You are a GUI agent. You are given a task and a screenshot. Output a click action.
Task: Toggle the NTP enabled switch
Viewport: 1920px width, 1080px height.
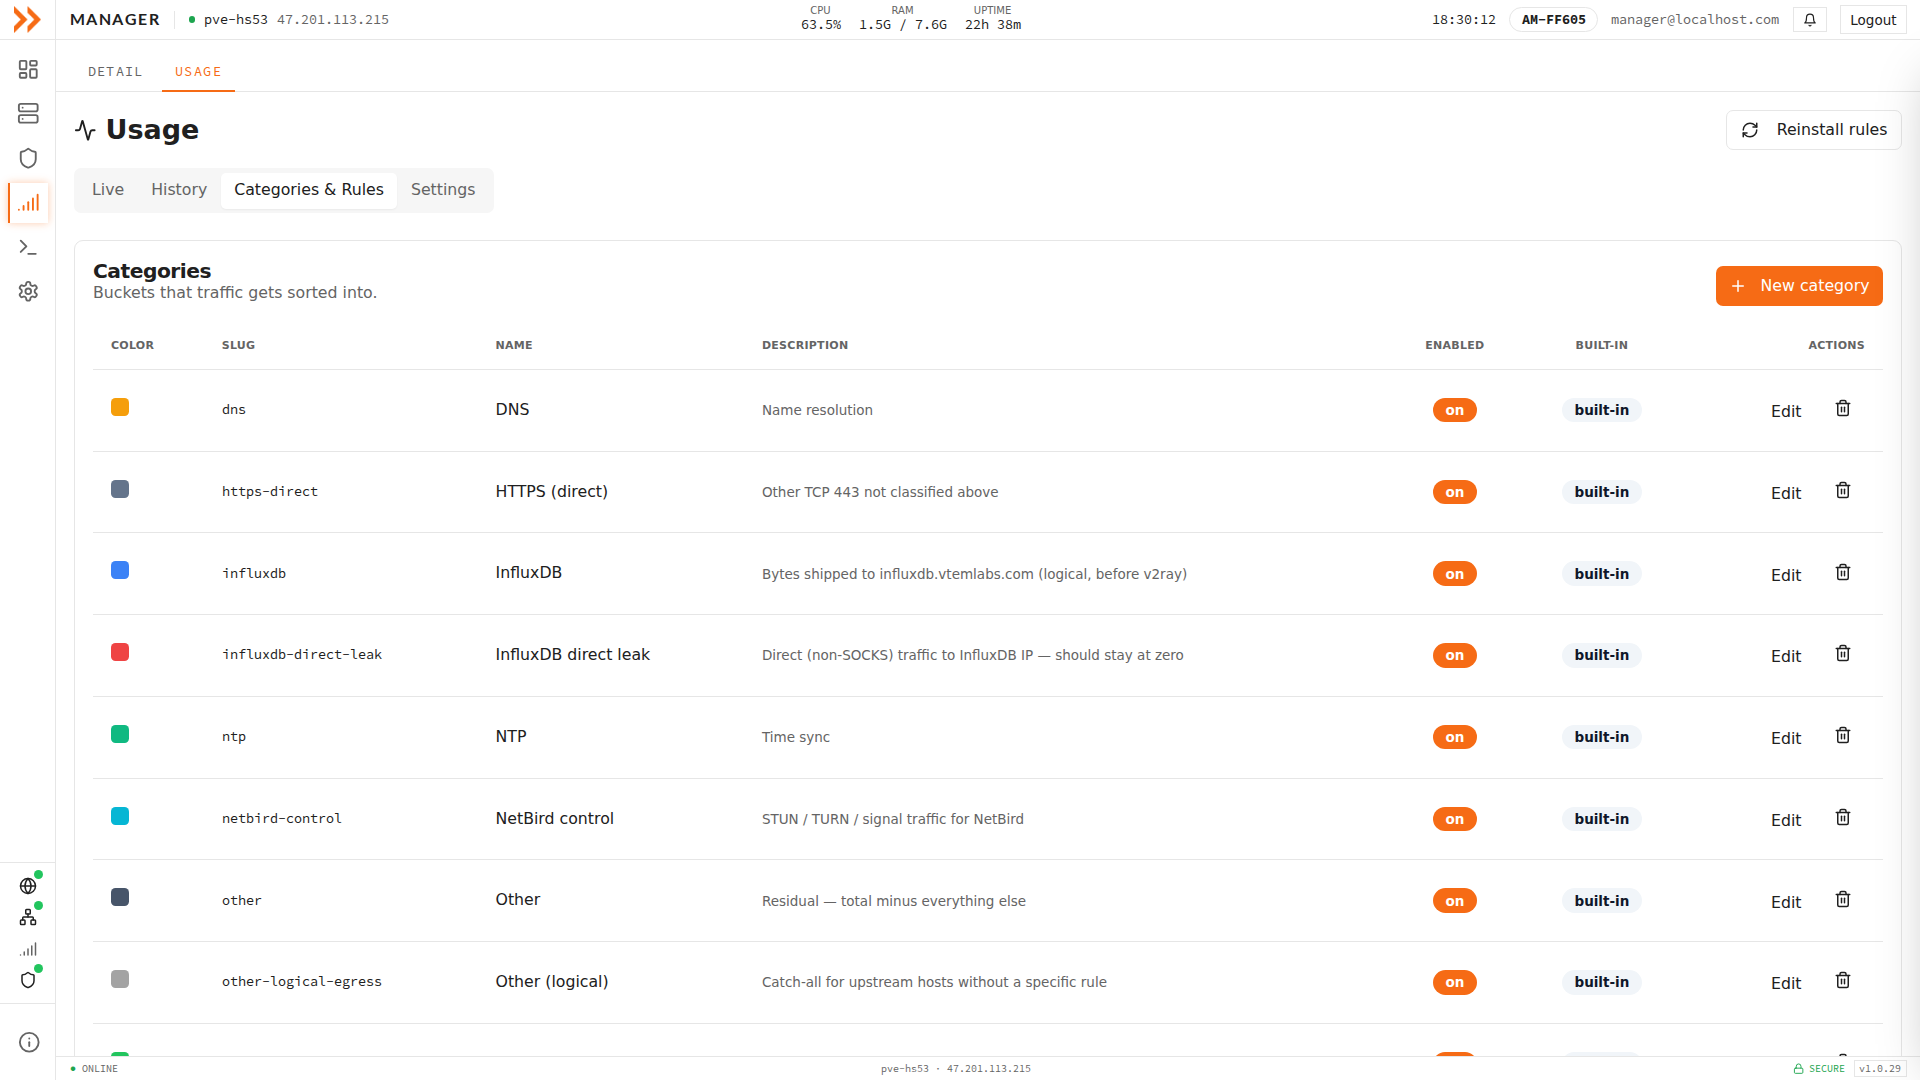[x=1454, y=737]
